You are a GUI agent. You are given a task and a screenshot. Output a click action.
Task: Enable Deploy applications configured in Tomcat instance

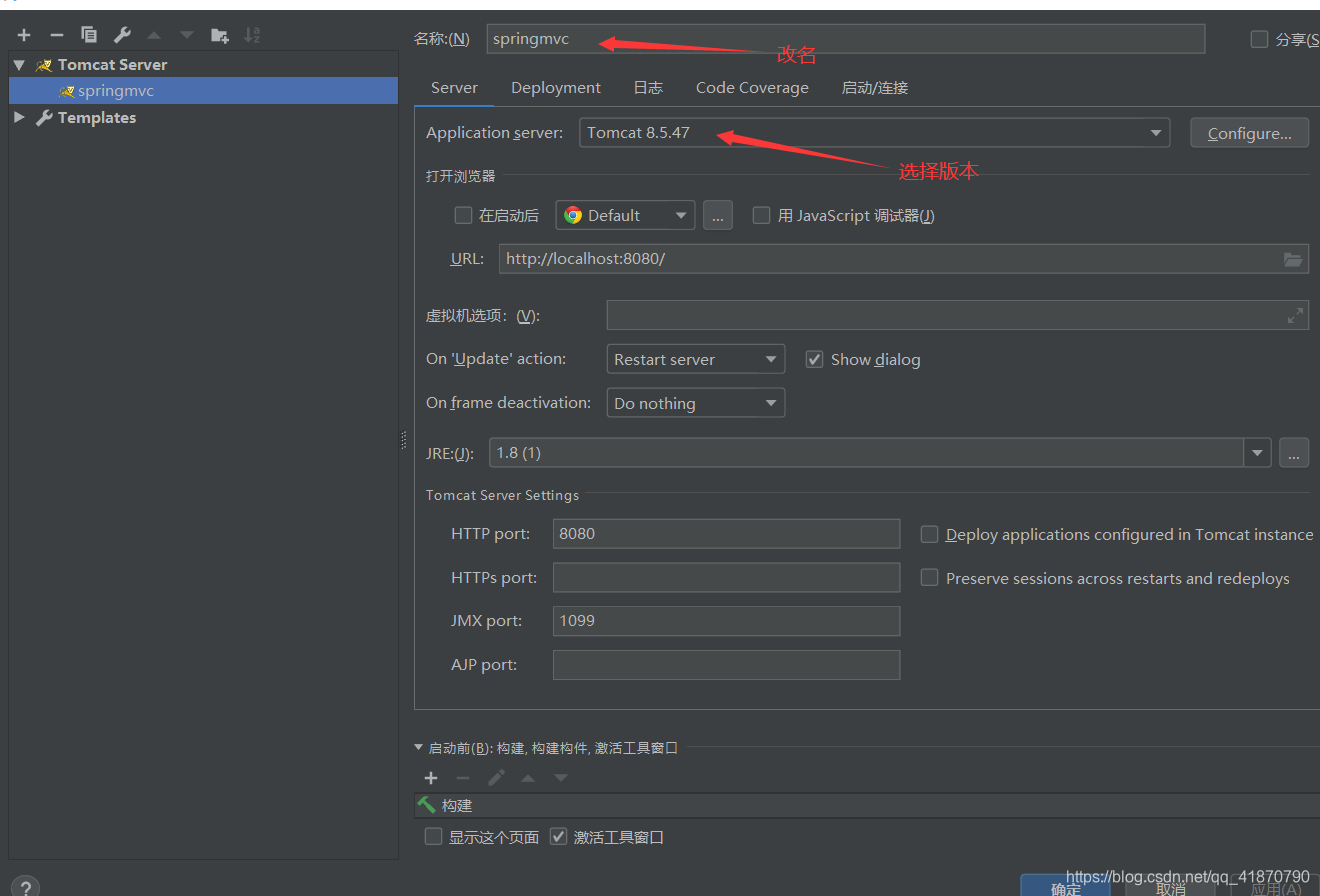click(x=929, y=534)
